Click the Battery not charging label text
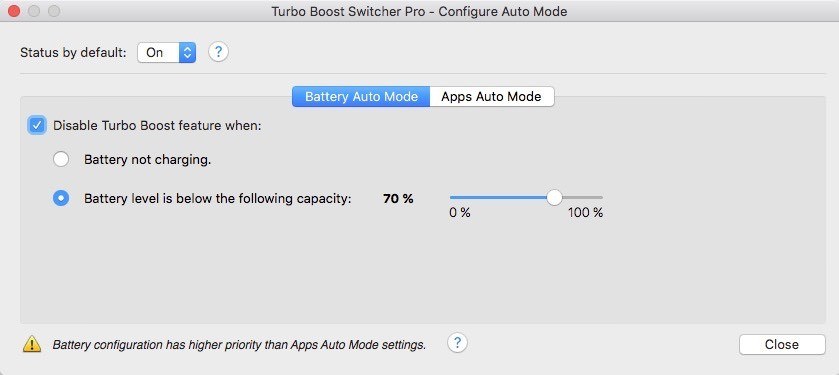Image resolution: width=839 pixels, height=375 pixels. pos(148,160)
